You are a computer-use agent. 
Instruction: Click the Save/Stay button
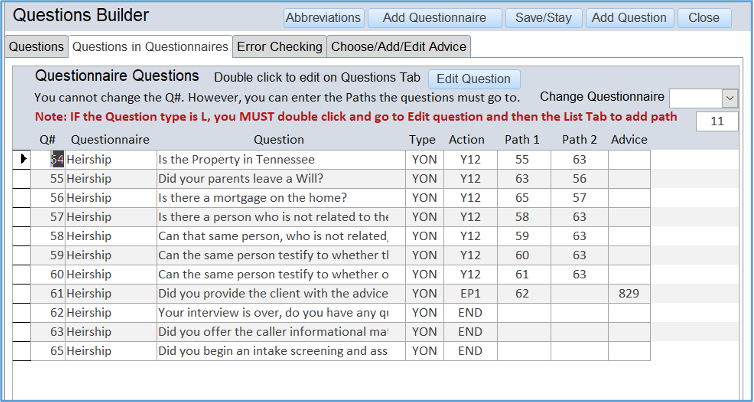[543, 17]
